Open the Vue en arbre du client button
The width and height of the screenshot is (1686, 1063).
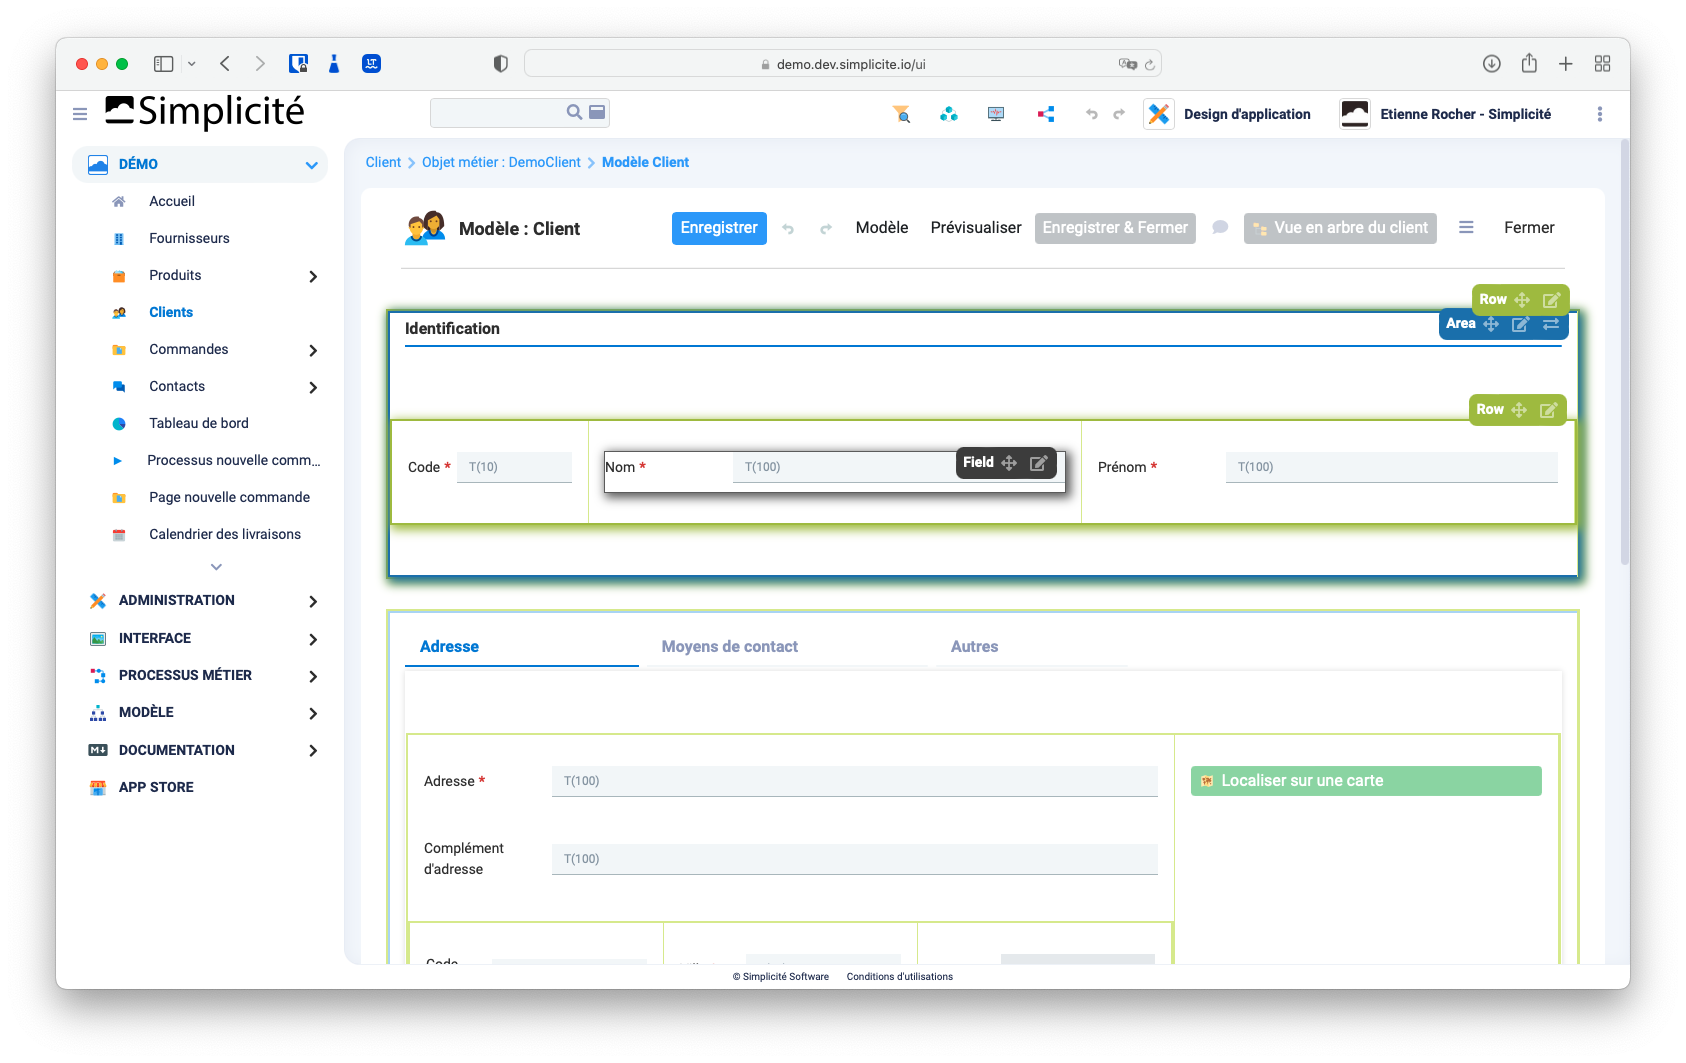pos(1340,228)
